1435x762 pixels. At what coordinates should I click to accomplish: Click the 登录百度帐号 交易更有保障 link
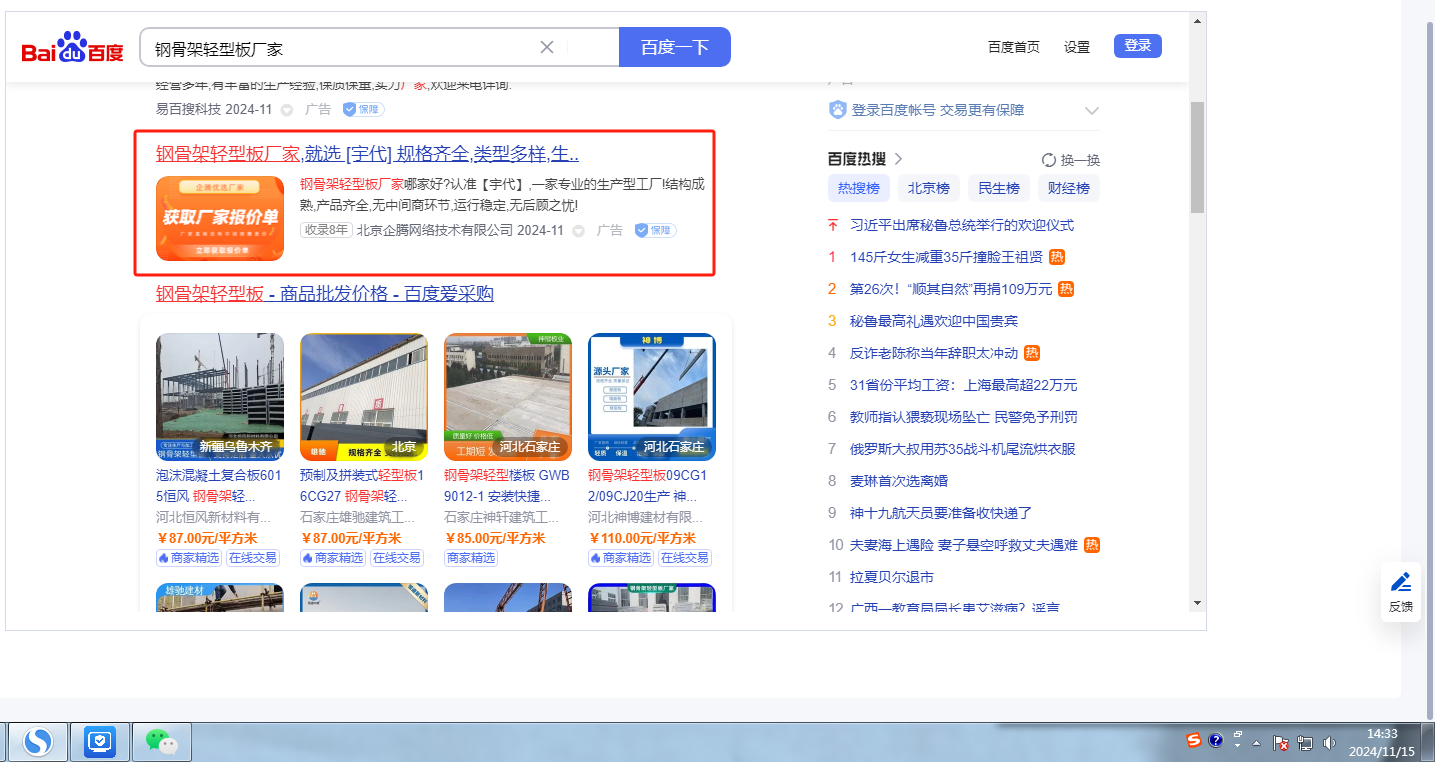[x=937, y=110]
